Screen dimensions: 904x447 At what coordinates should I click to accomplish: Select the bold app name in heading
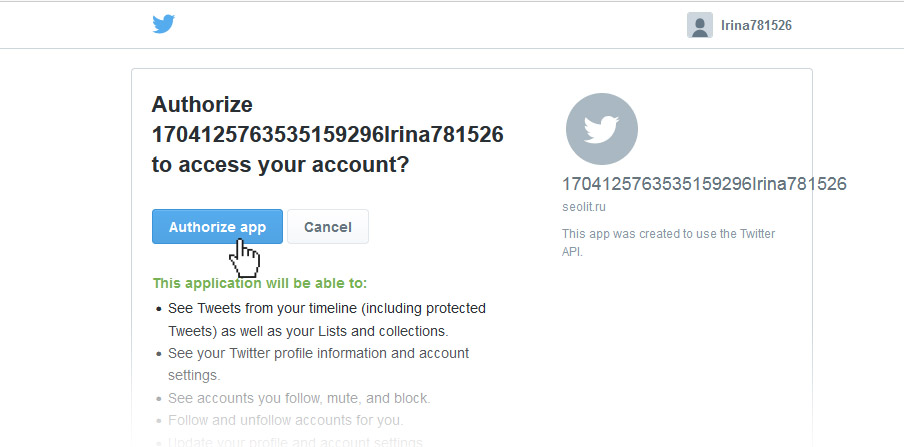(x=327, y=135)
